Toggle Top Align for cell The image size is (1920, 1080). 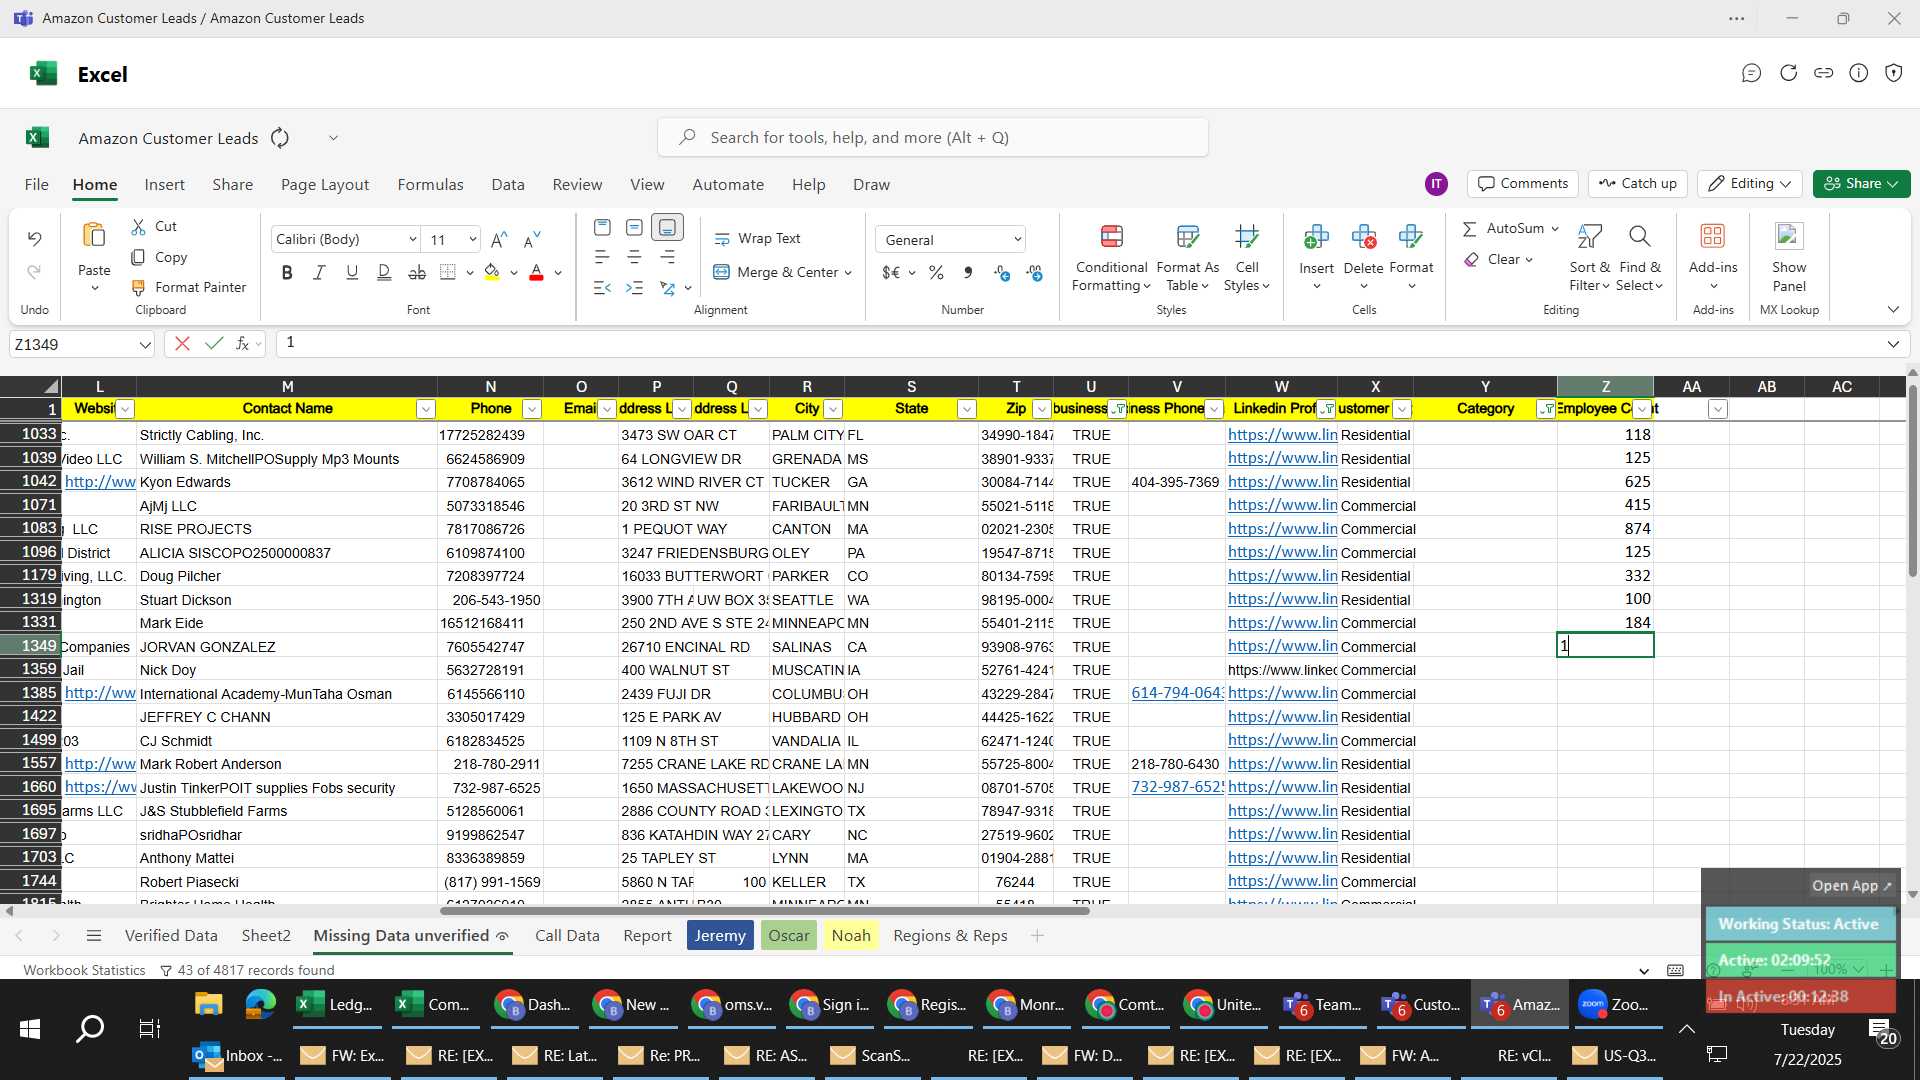pos(601,228)
